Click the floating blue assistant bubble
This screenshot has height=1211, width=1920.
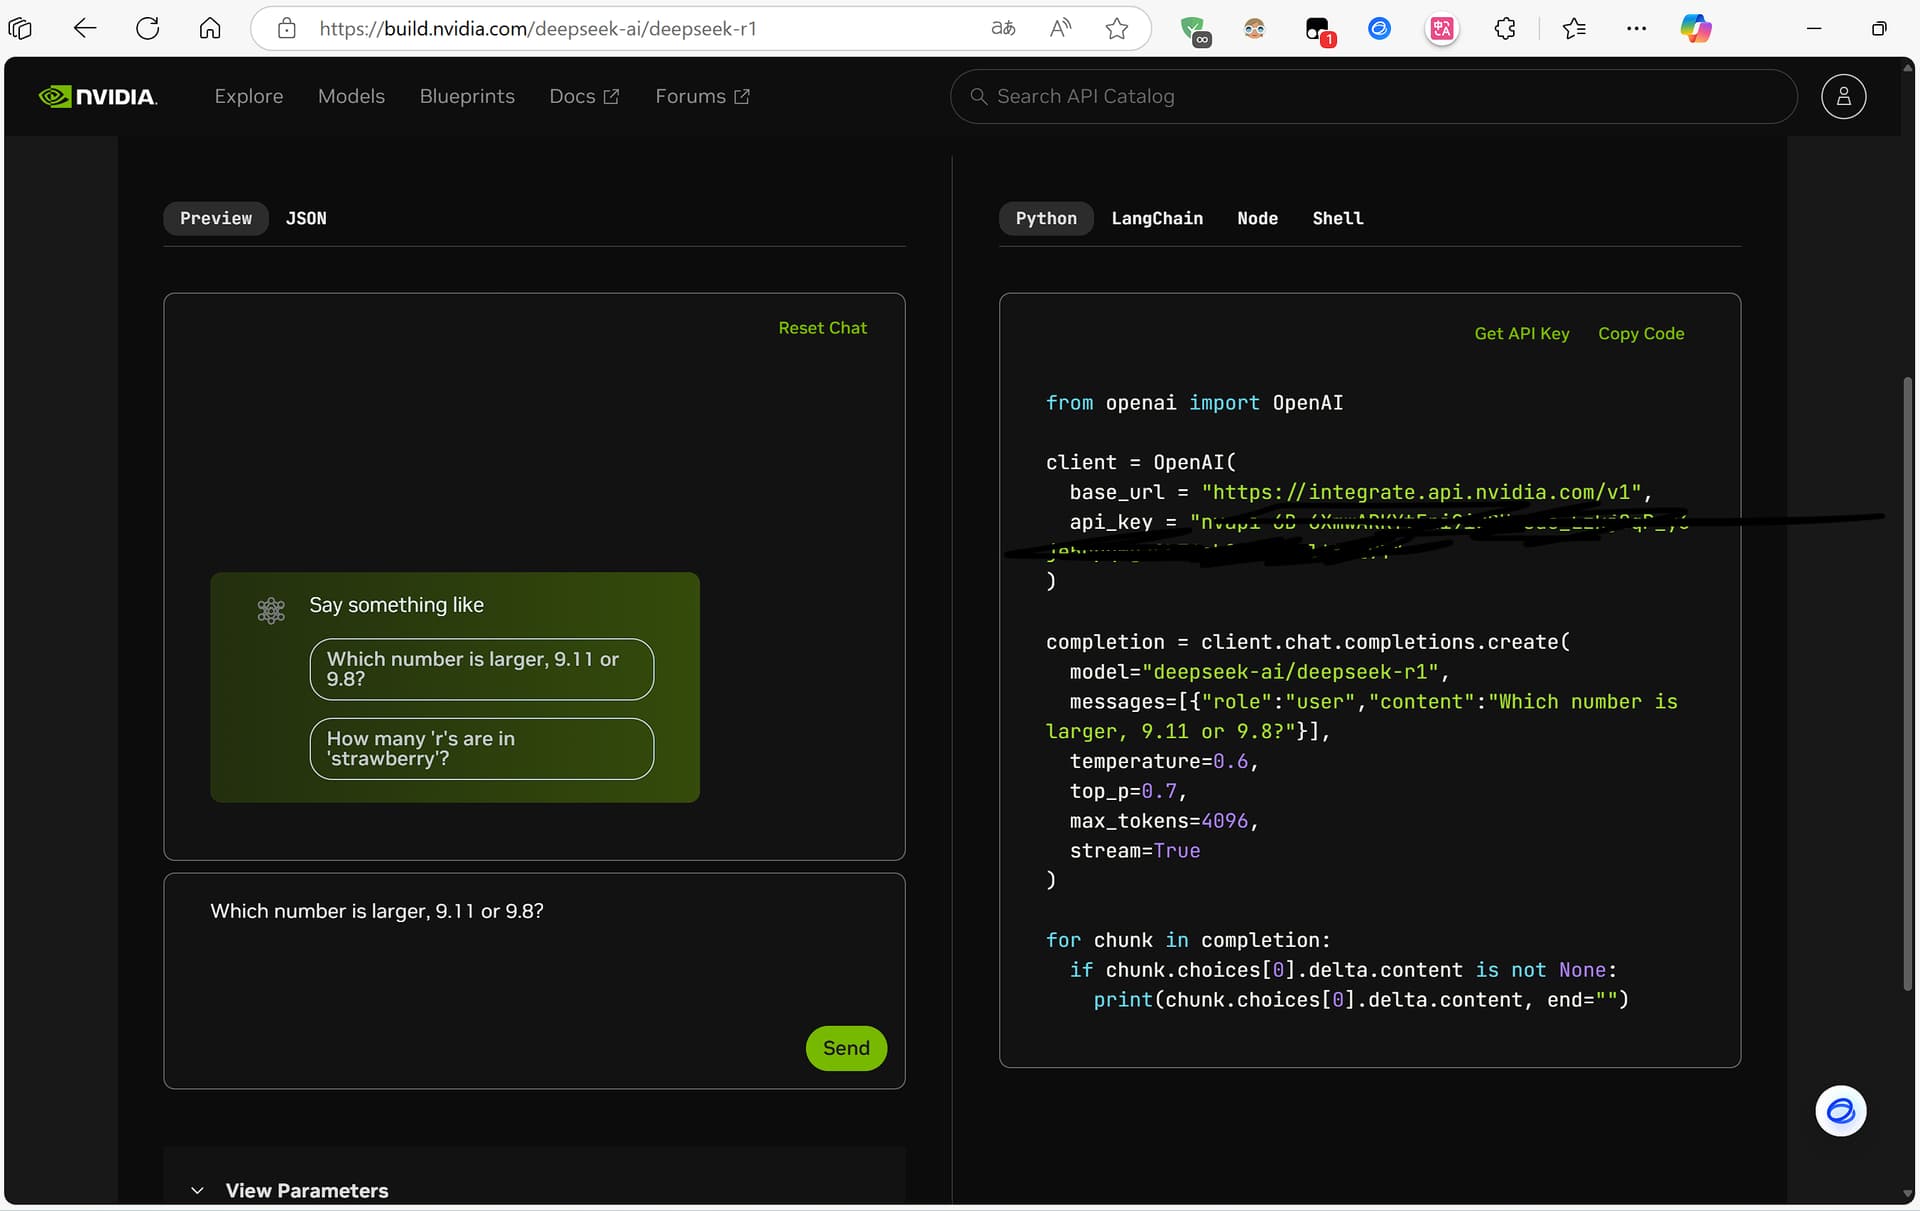[1840, 1111]
